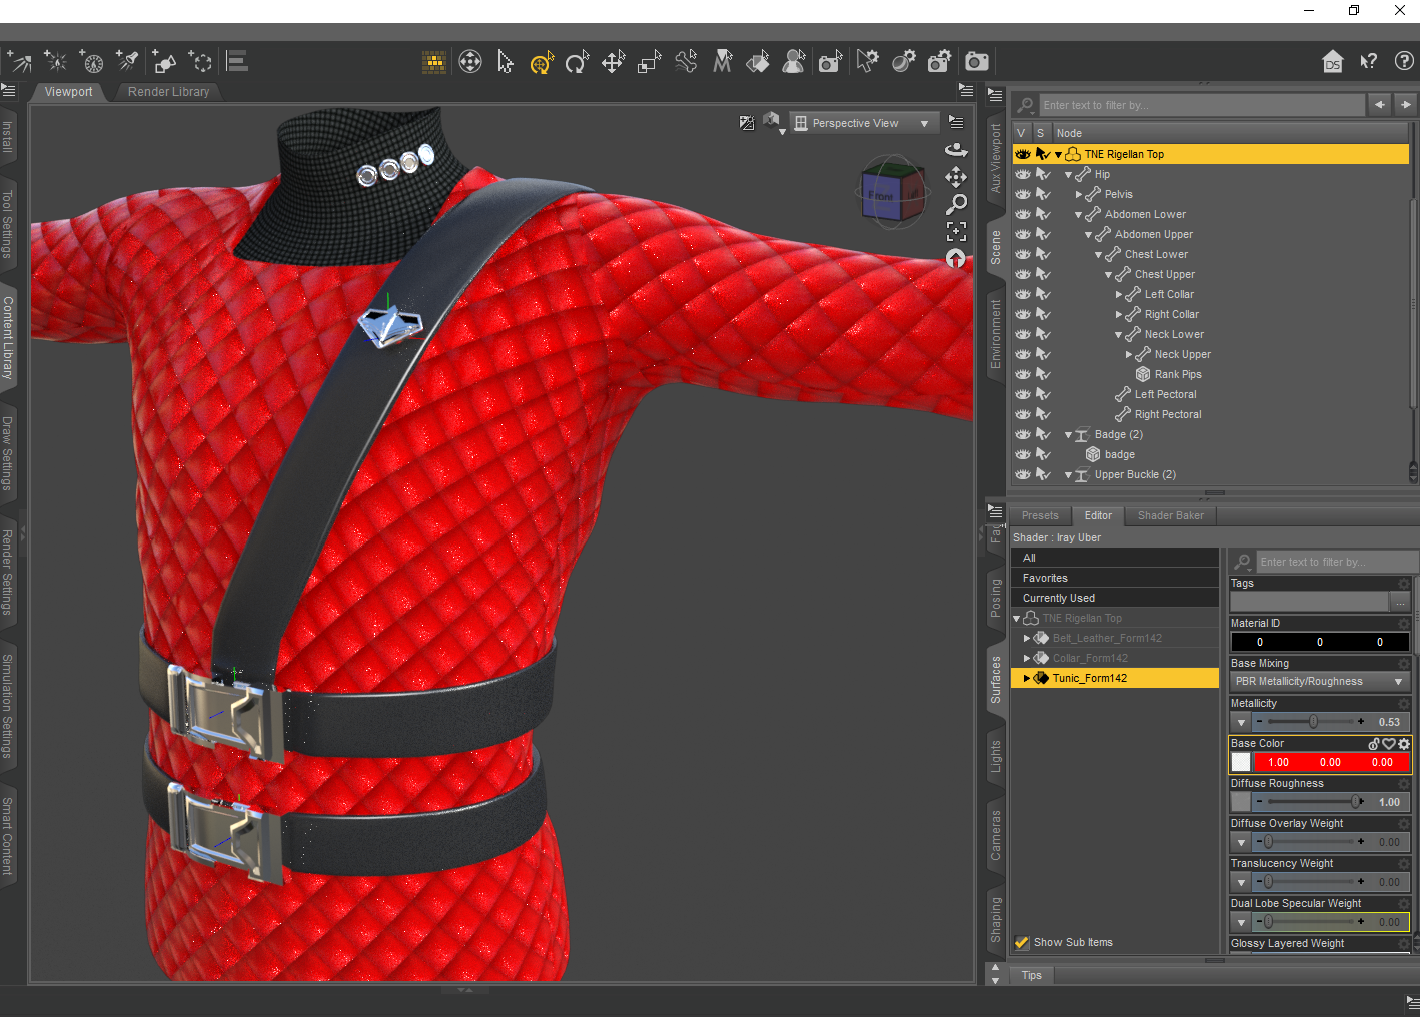Select the Rotate tool icon
This screenshot has width=1420, height=1017.
[577, 62]
